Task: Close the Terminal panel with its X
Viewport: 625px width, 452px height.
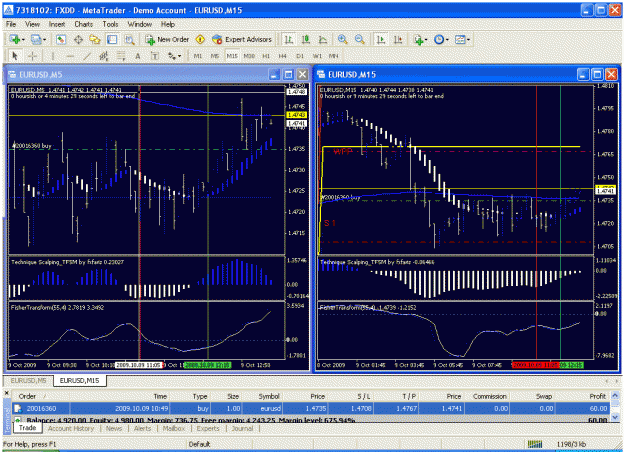Action: pyautogui.click(x=6, y=393)
